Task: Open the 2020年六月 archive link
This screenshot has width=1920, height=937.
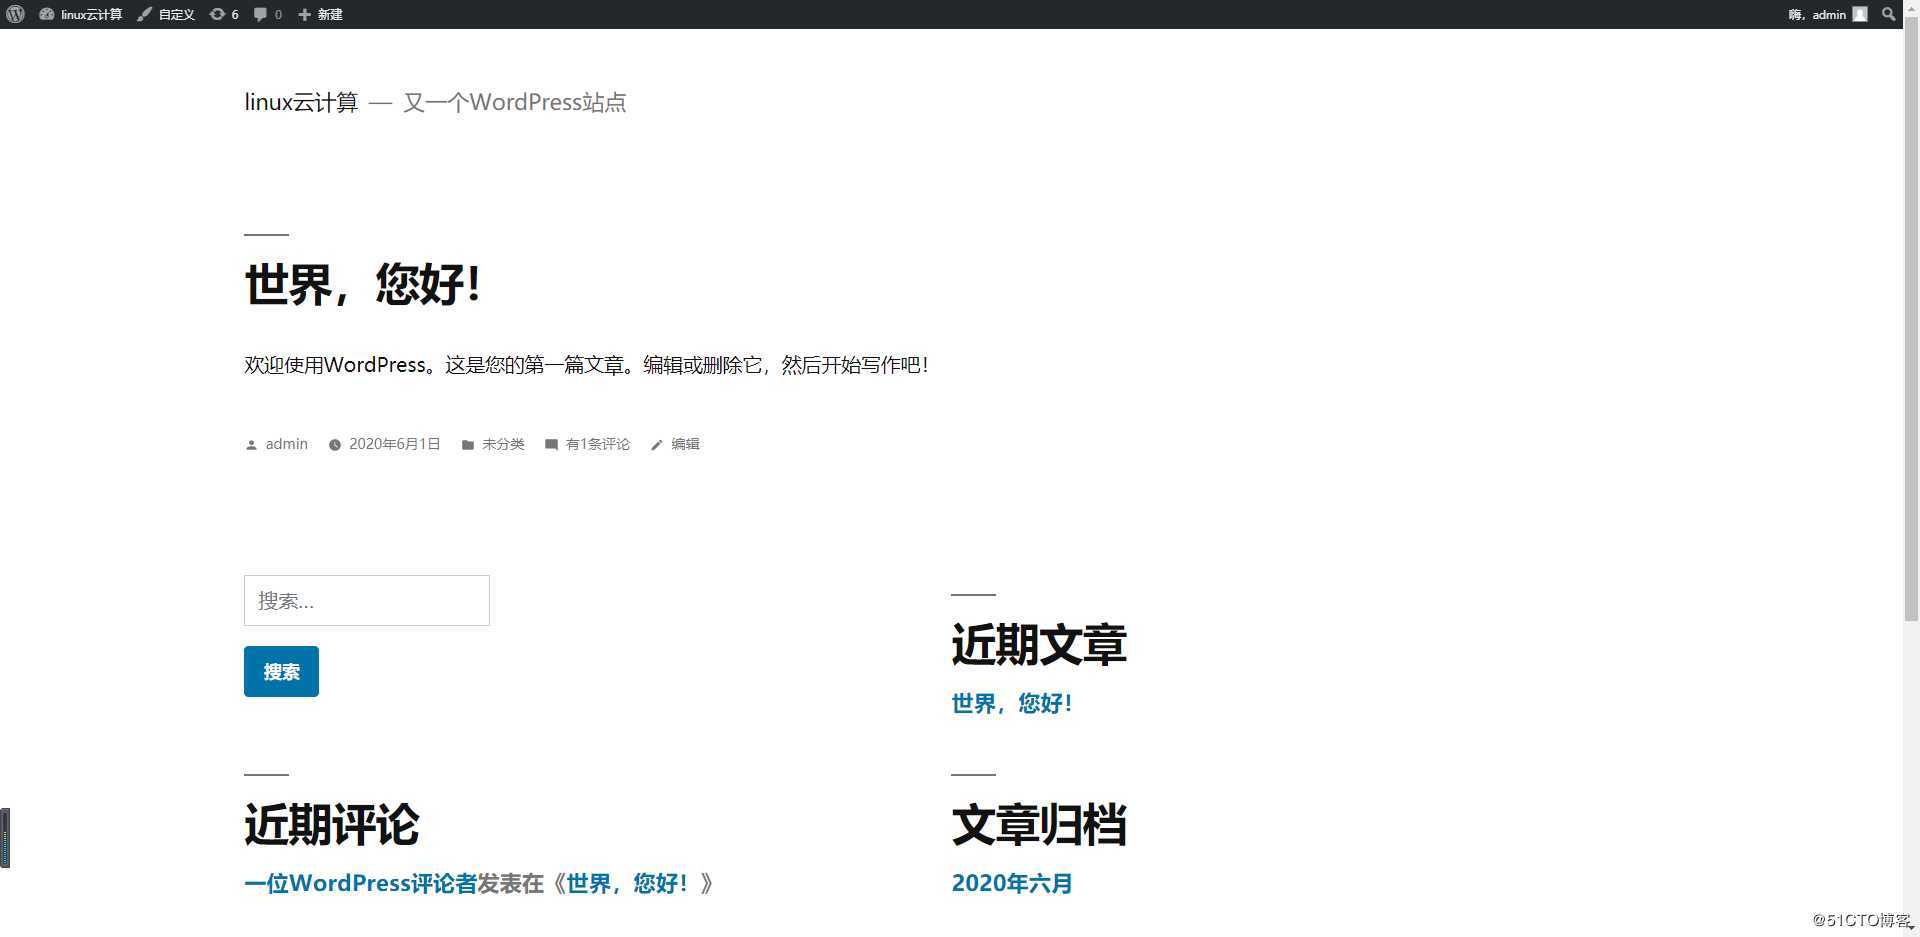Action: 1012,883
